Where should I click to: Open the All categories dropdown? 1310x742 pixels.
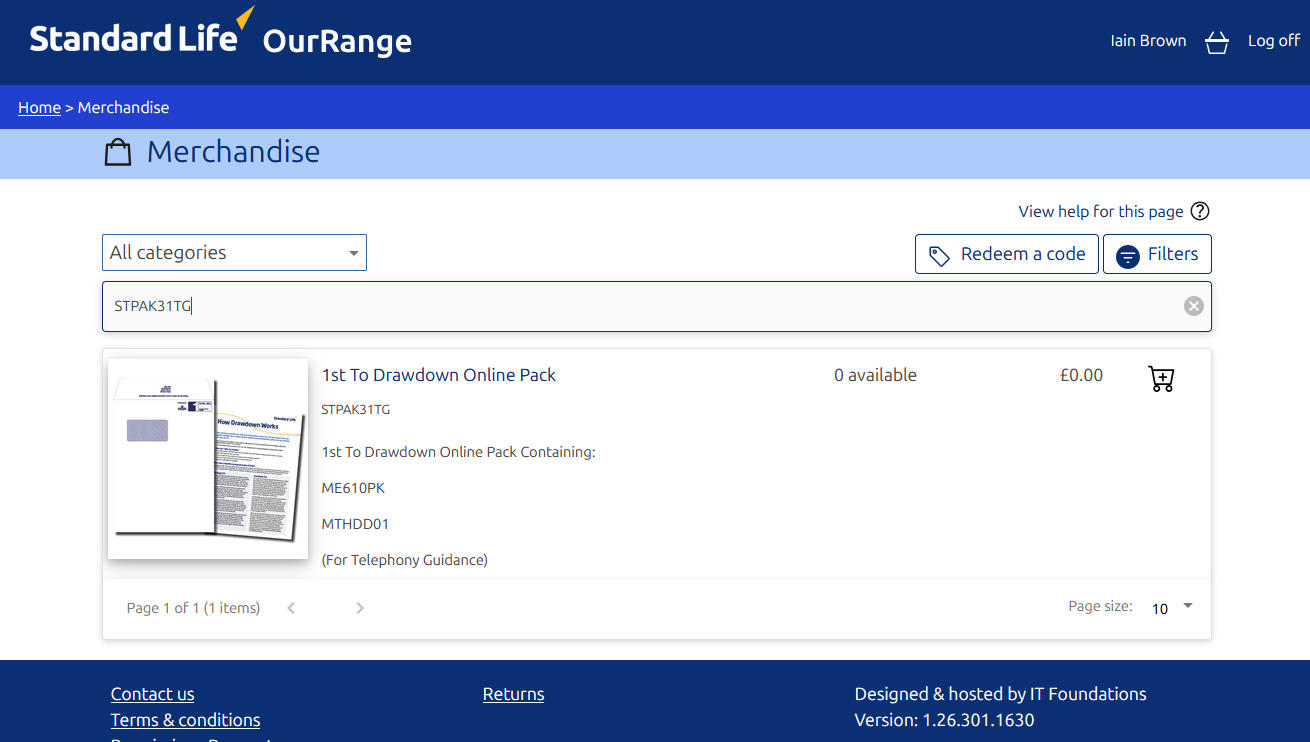234,253
